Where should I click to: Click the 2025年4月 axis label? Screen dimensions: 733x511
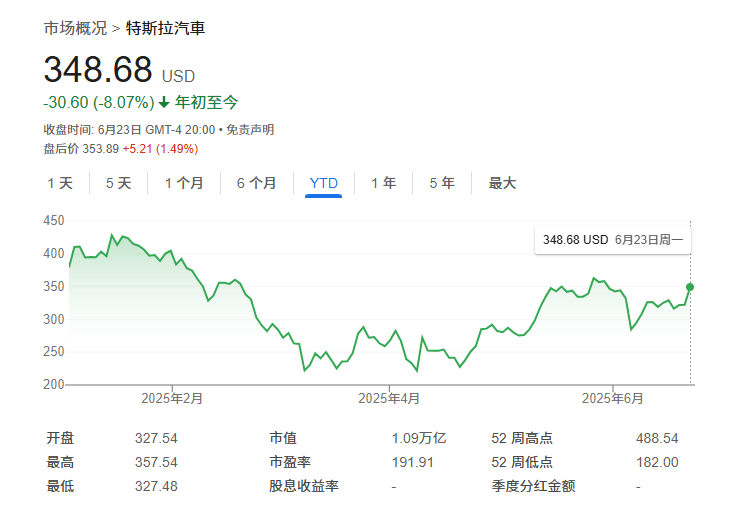pos(389,398)
